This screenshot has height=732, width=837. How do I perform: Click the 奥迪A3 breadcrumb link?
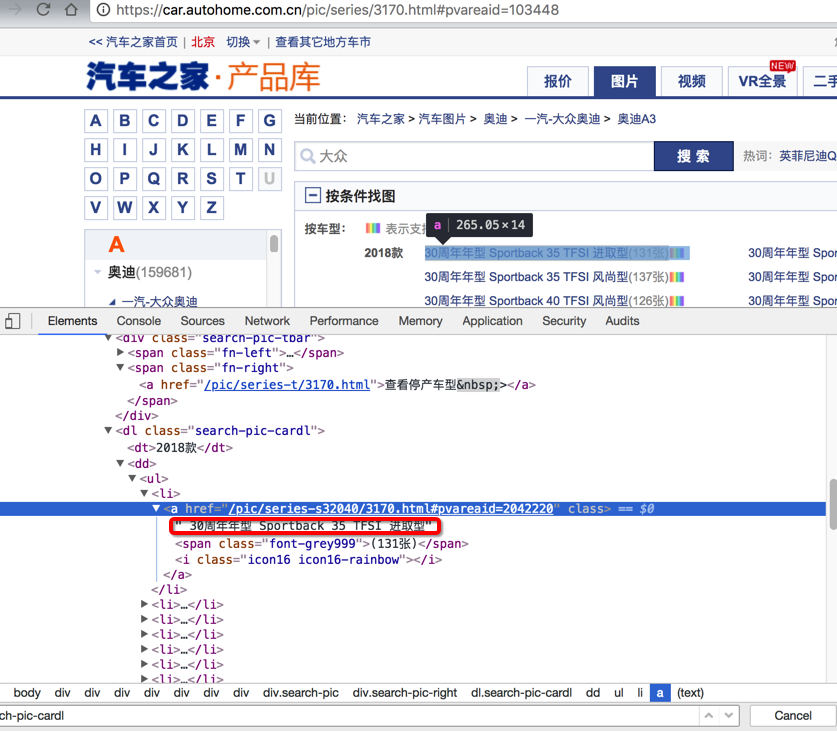click(x=636, y=119)
